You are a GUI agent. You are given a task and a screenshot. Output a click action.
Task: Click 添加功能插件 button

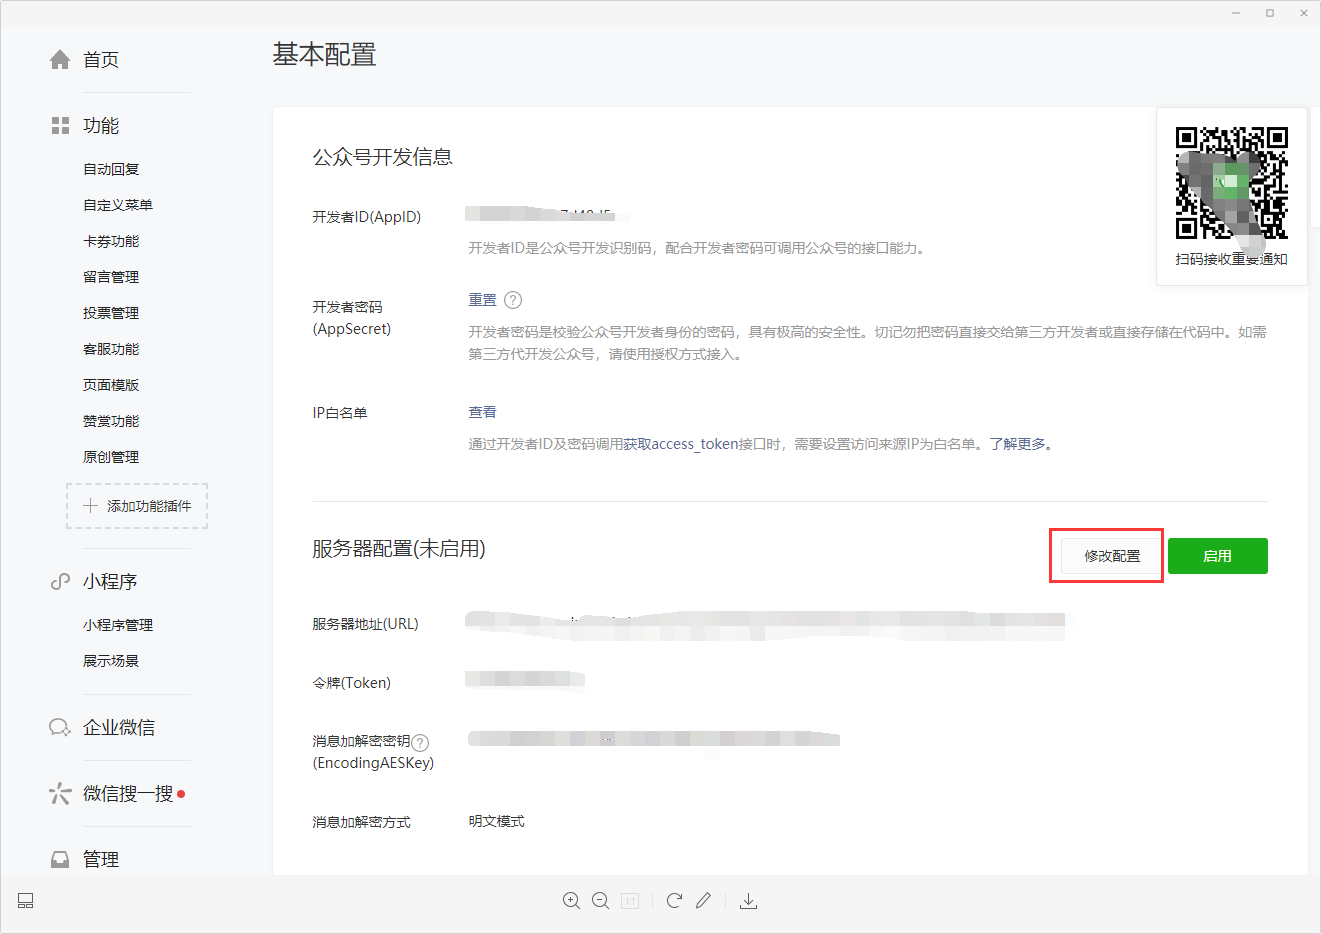coord(137,506)
